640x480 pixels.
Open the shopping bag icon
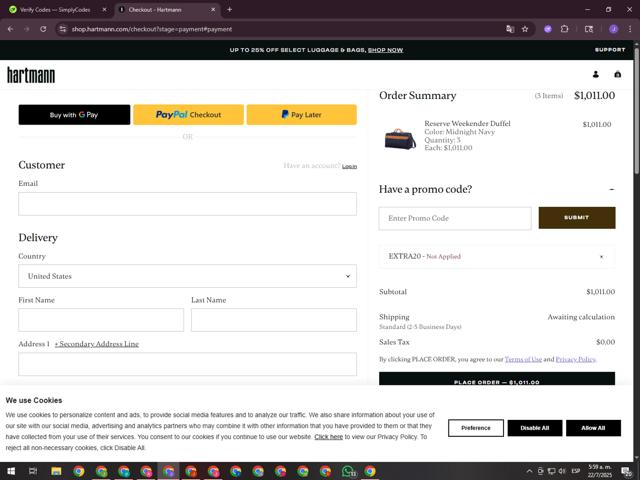pos(618,74)
